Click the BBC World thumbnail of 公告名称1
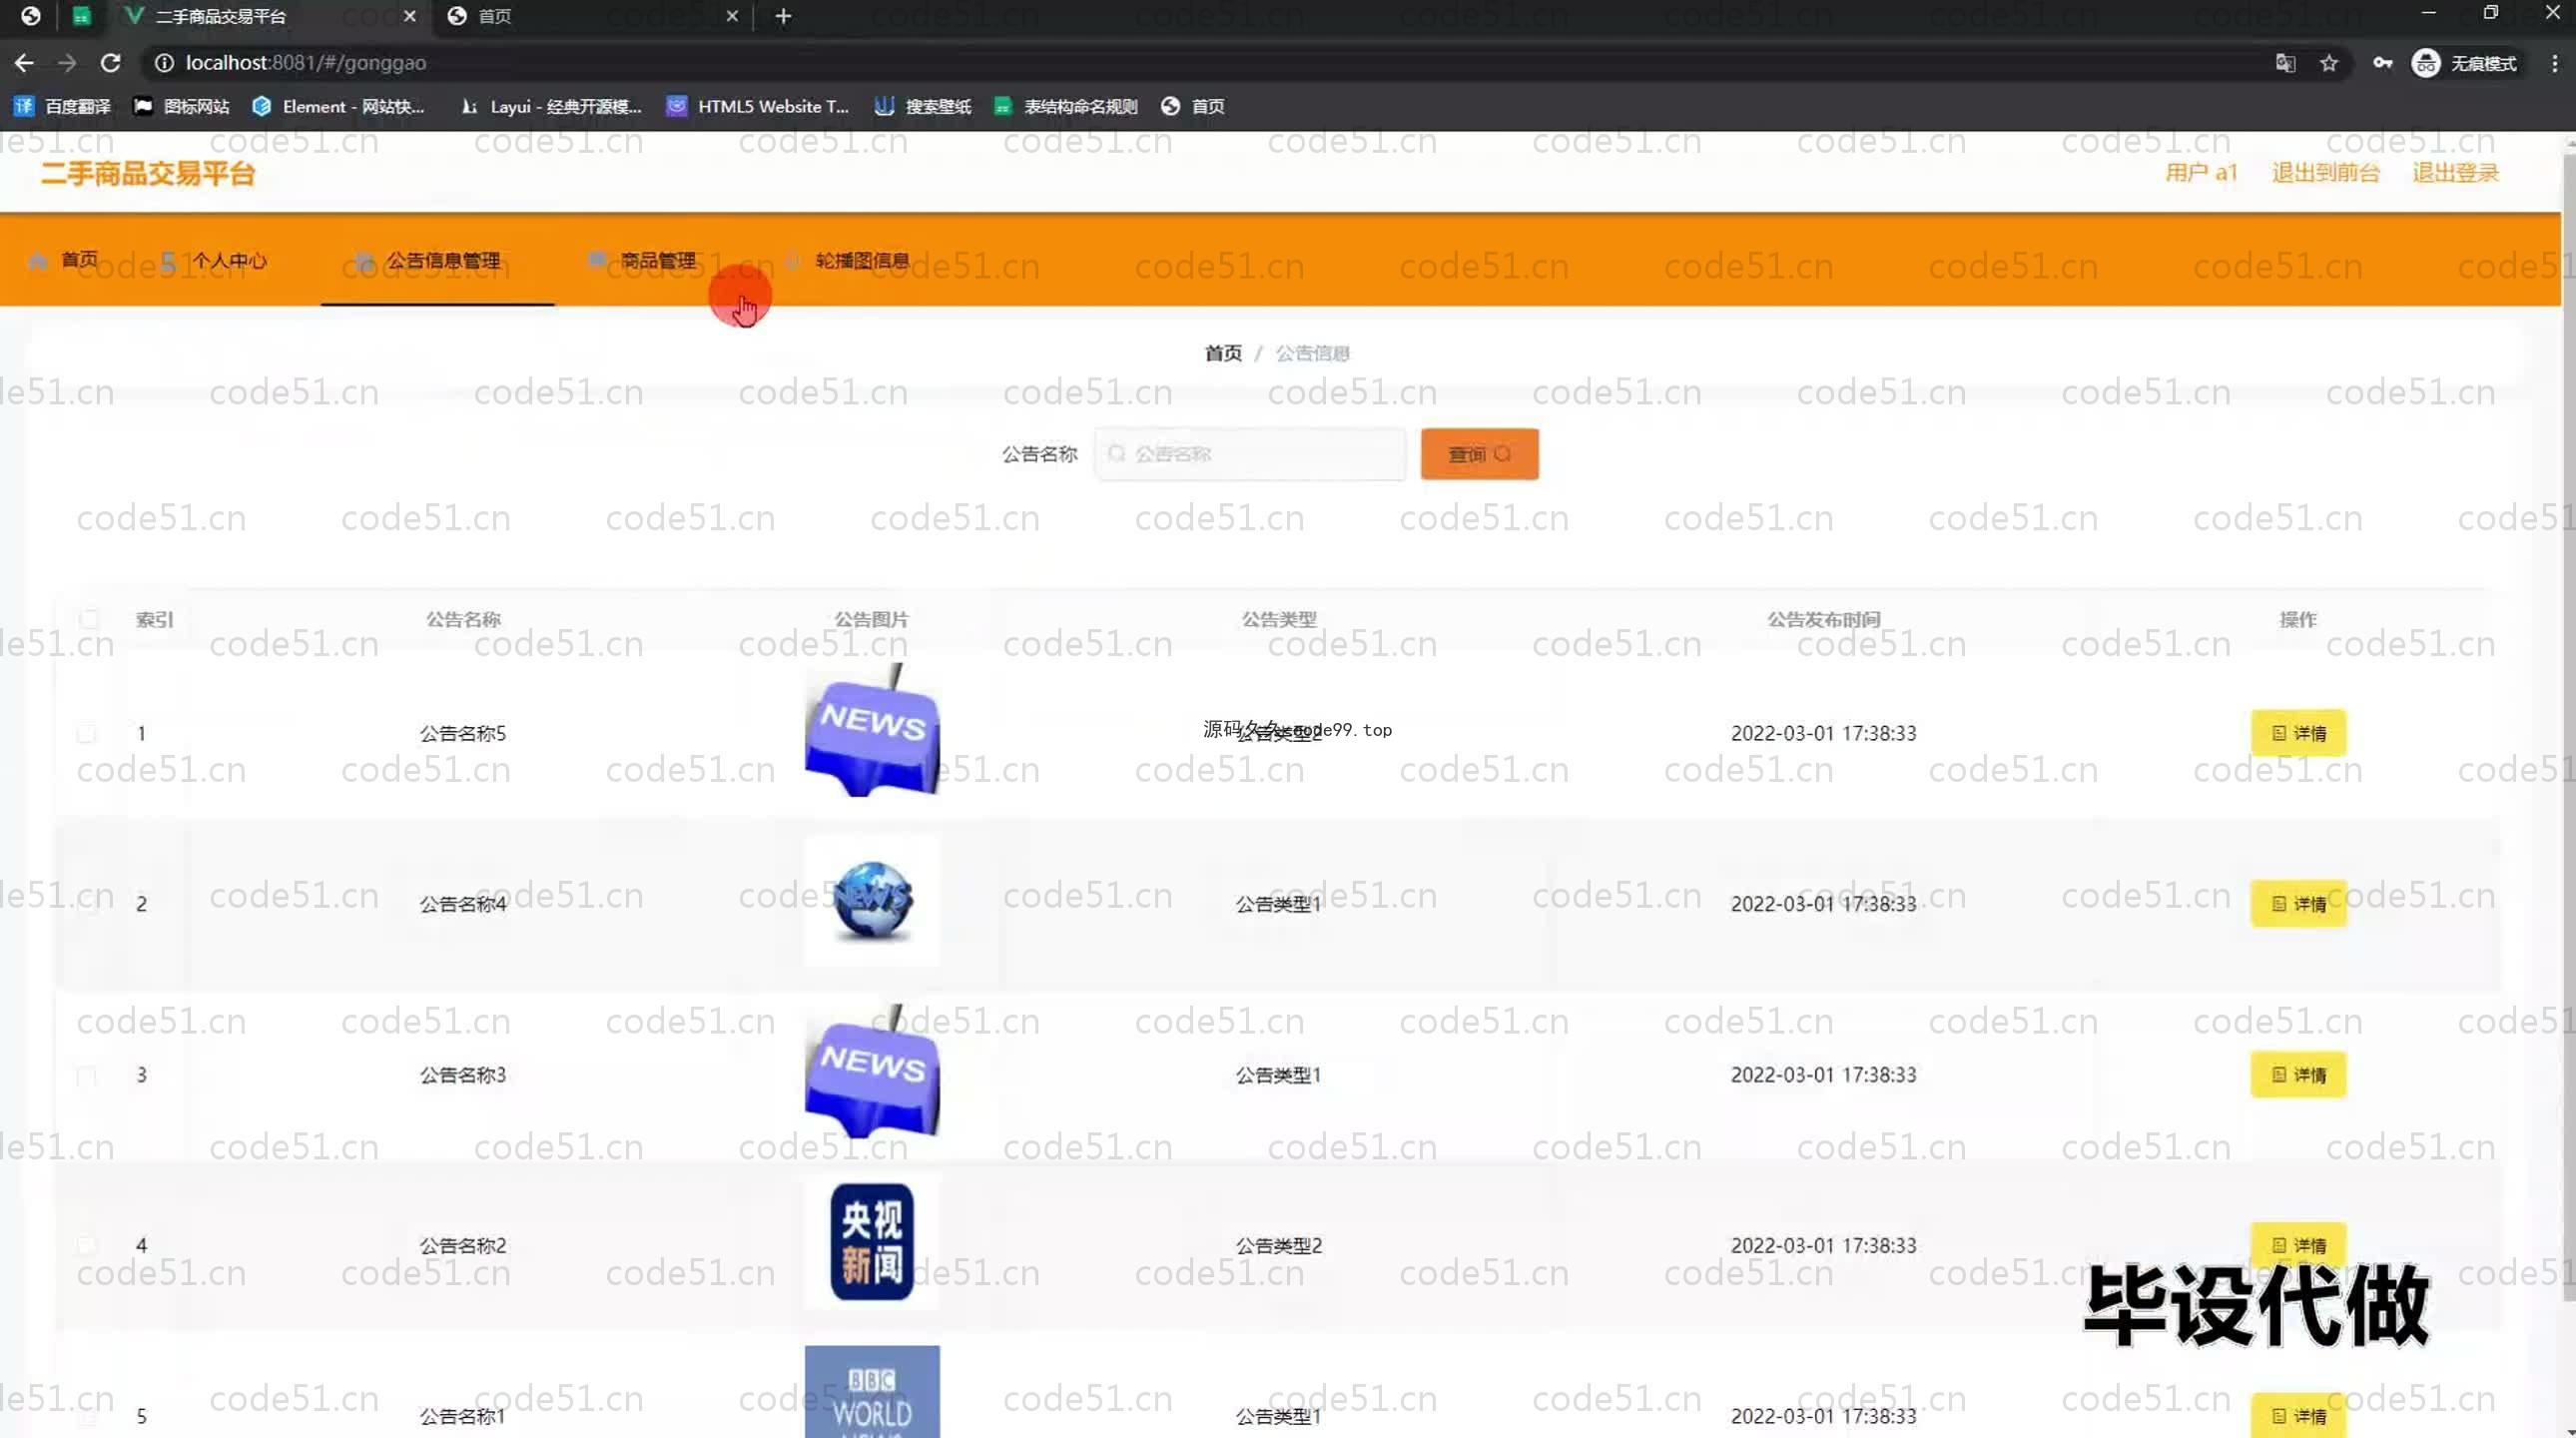The height and width of the screenshot is (1438, 2576). (x=872, y=1392)
